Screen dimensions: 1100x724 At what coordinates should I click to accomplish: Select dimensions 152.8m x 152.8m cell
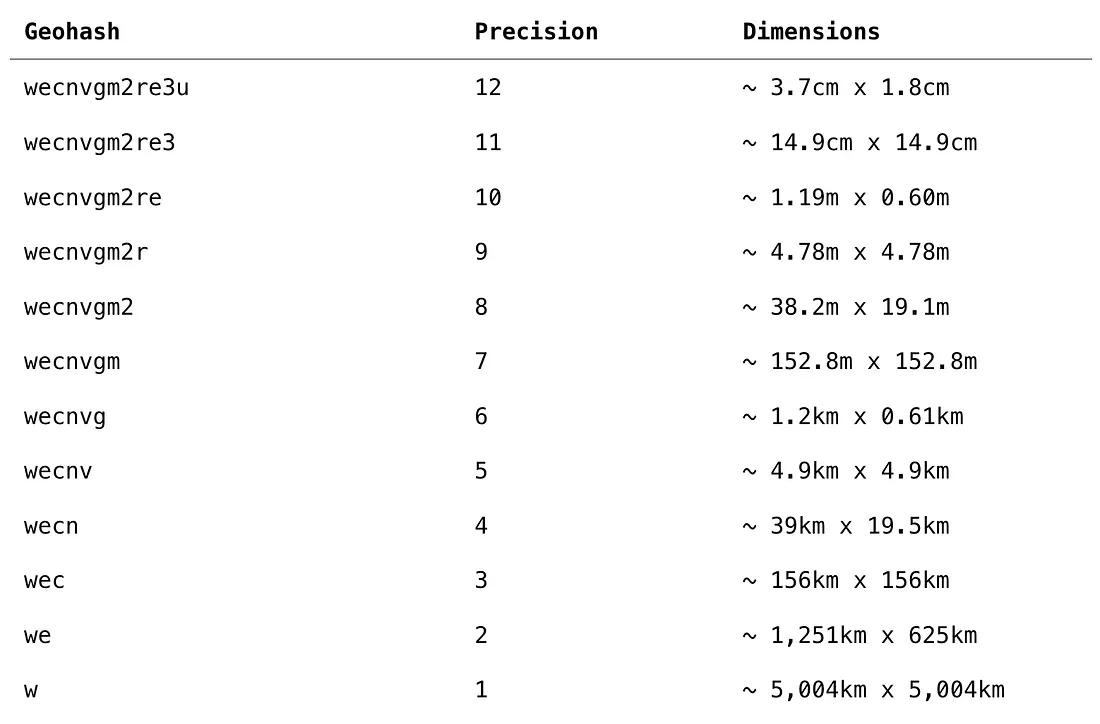click(x=859, y=361)
